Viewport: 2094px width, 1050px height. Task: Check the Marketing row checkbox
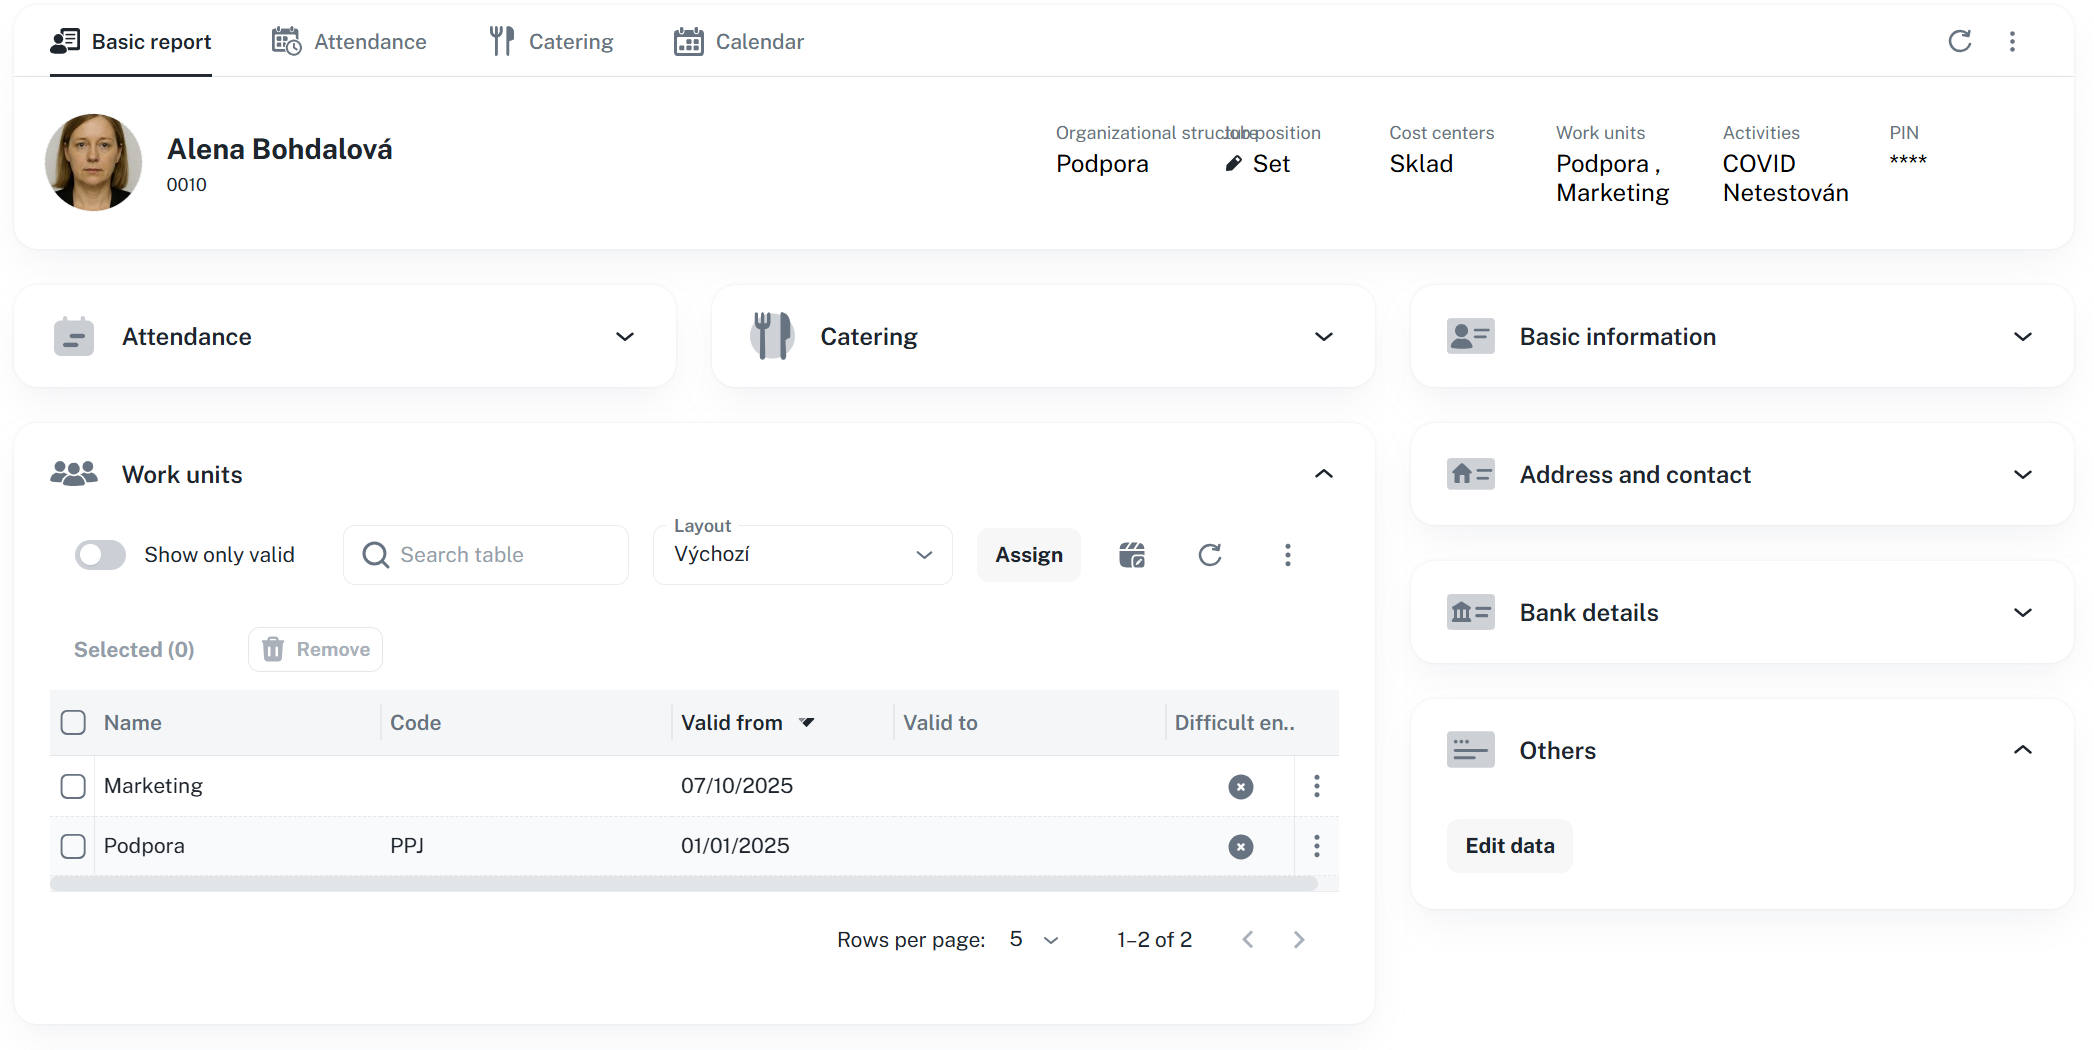point(73,786)
